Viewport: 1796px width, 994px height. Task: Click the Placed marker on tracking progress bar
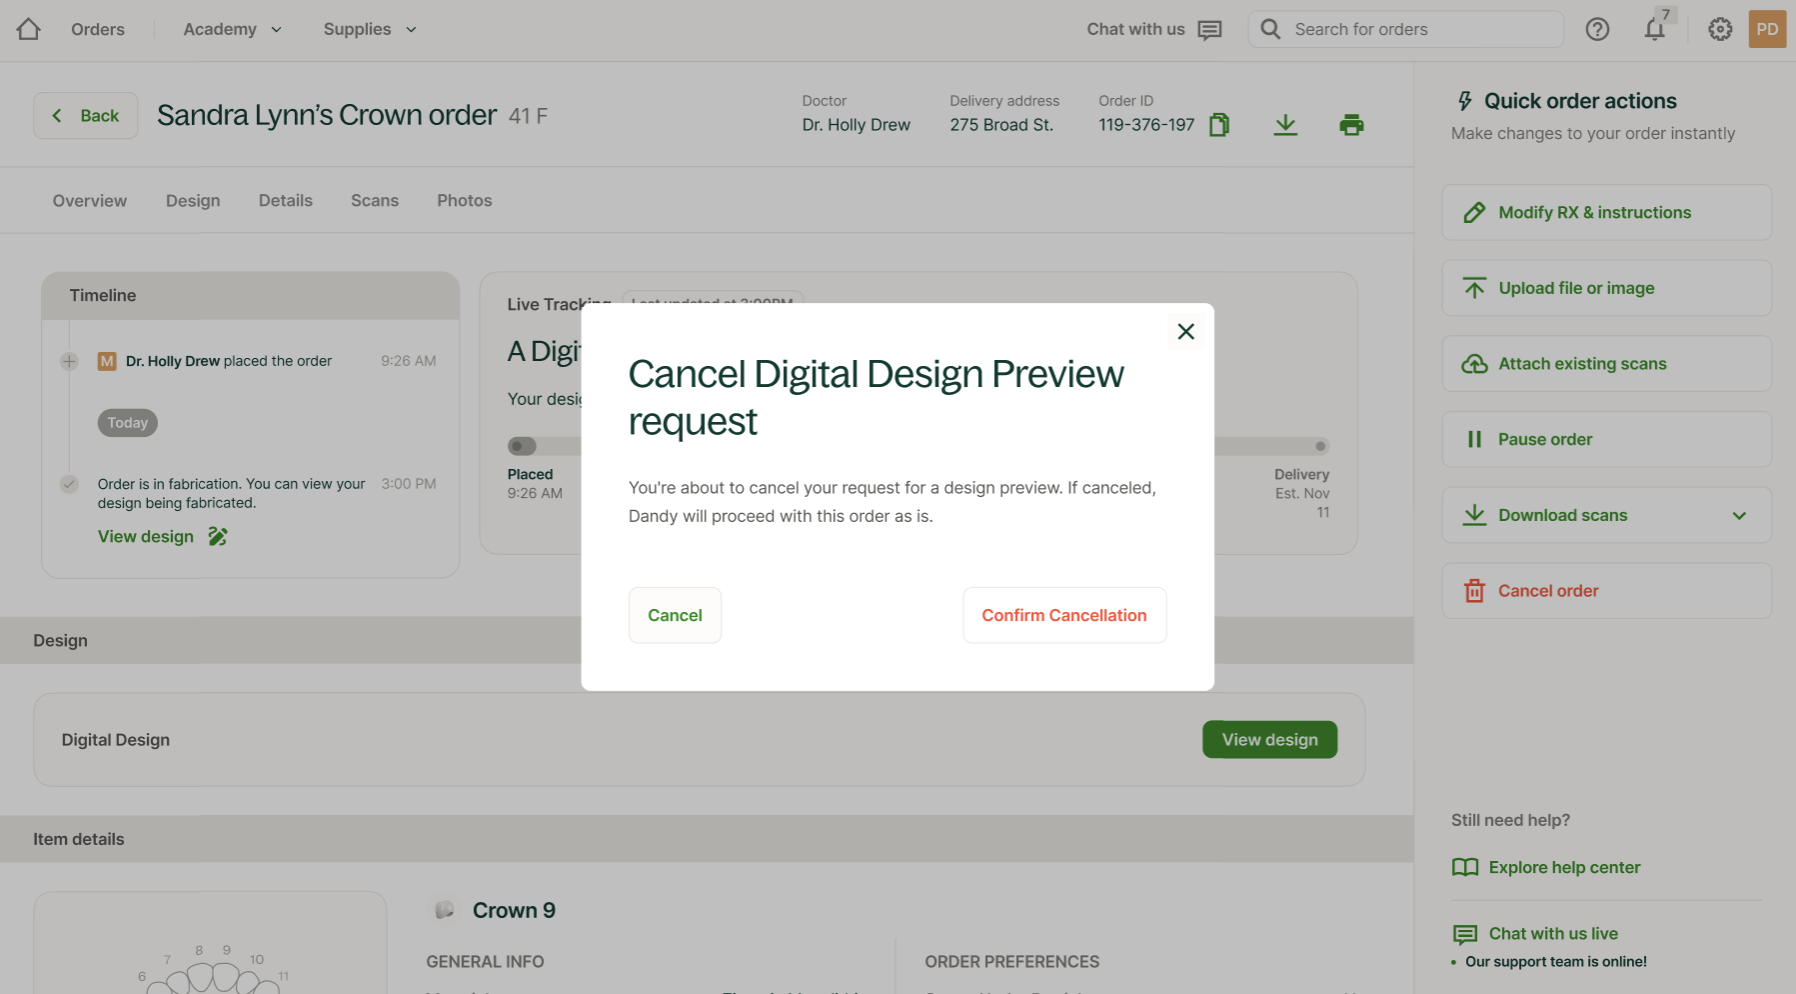521,446
